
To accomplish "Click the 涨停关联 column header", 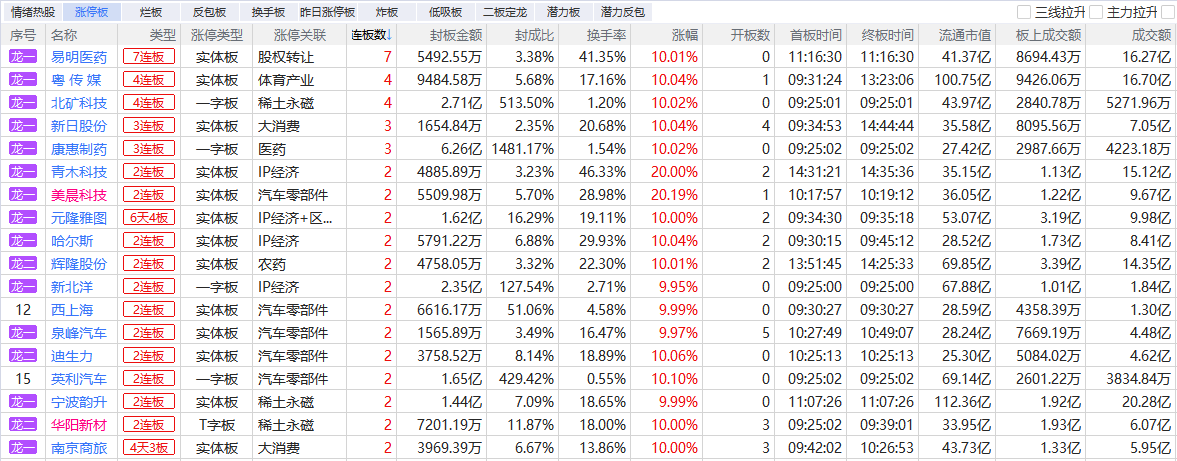I will tap(300, 35).
